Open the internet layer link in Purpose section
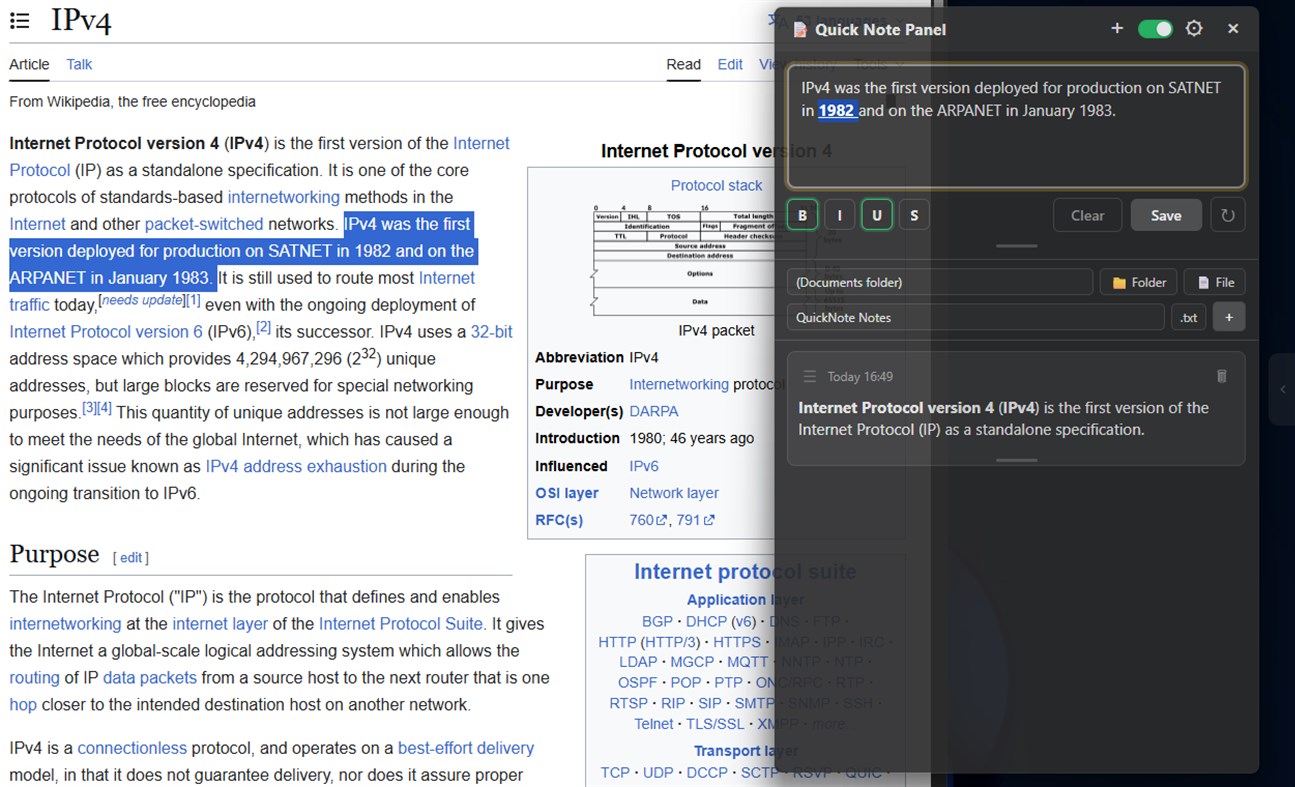The width and height of the screenshot is (1295, 787). pos(220,624)
